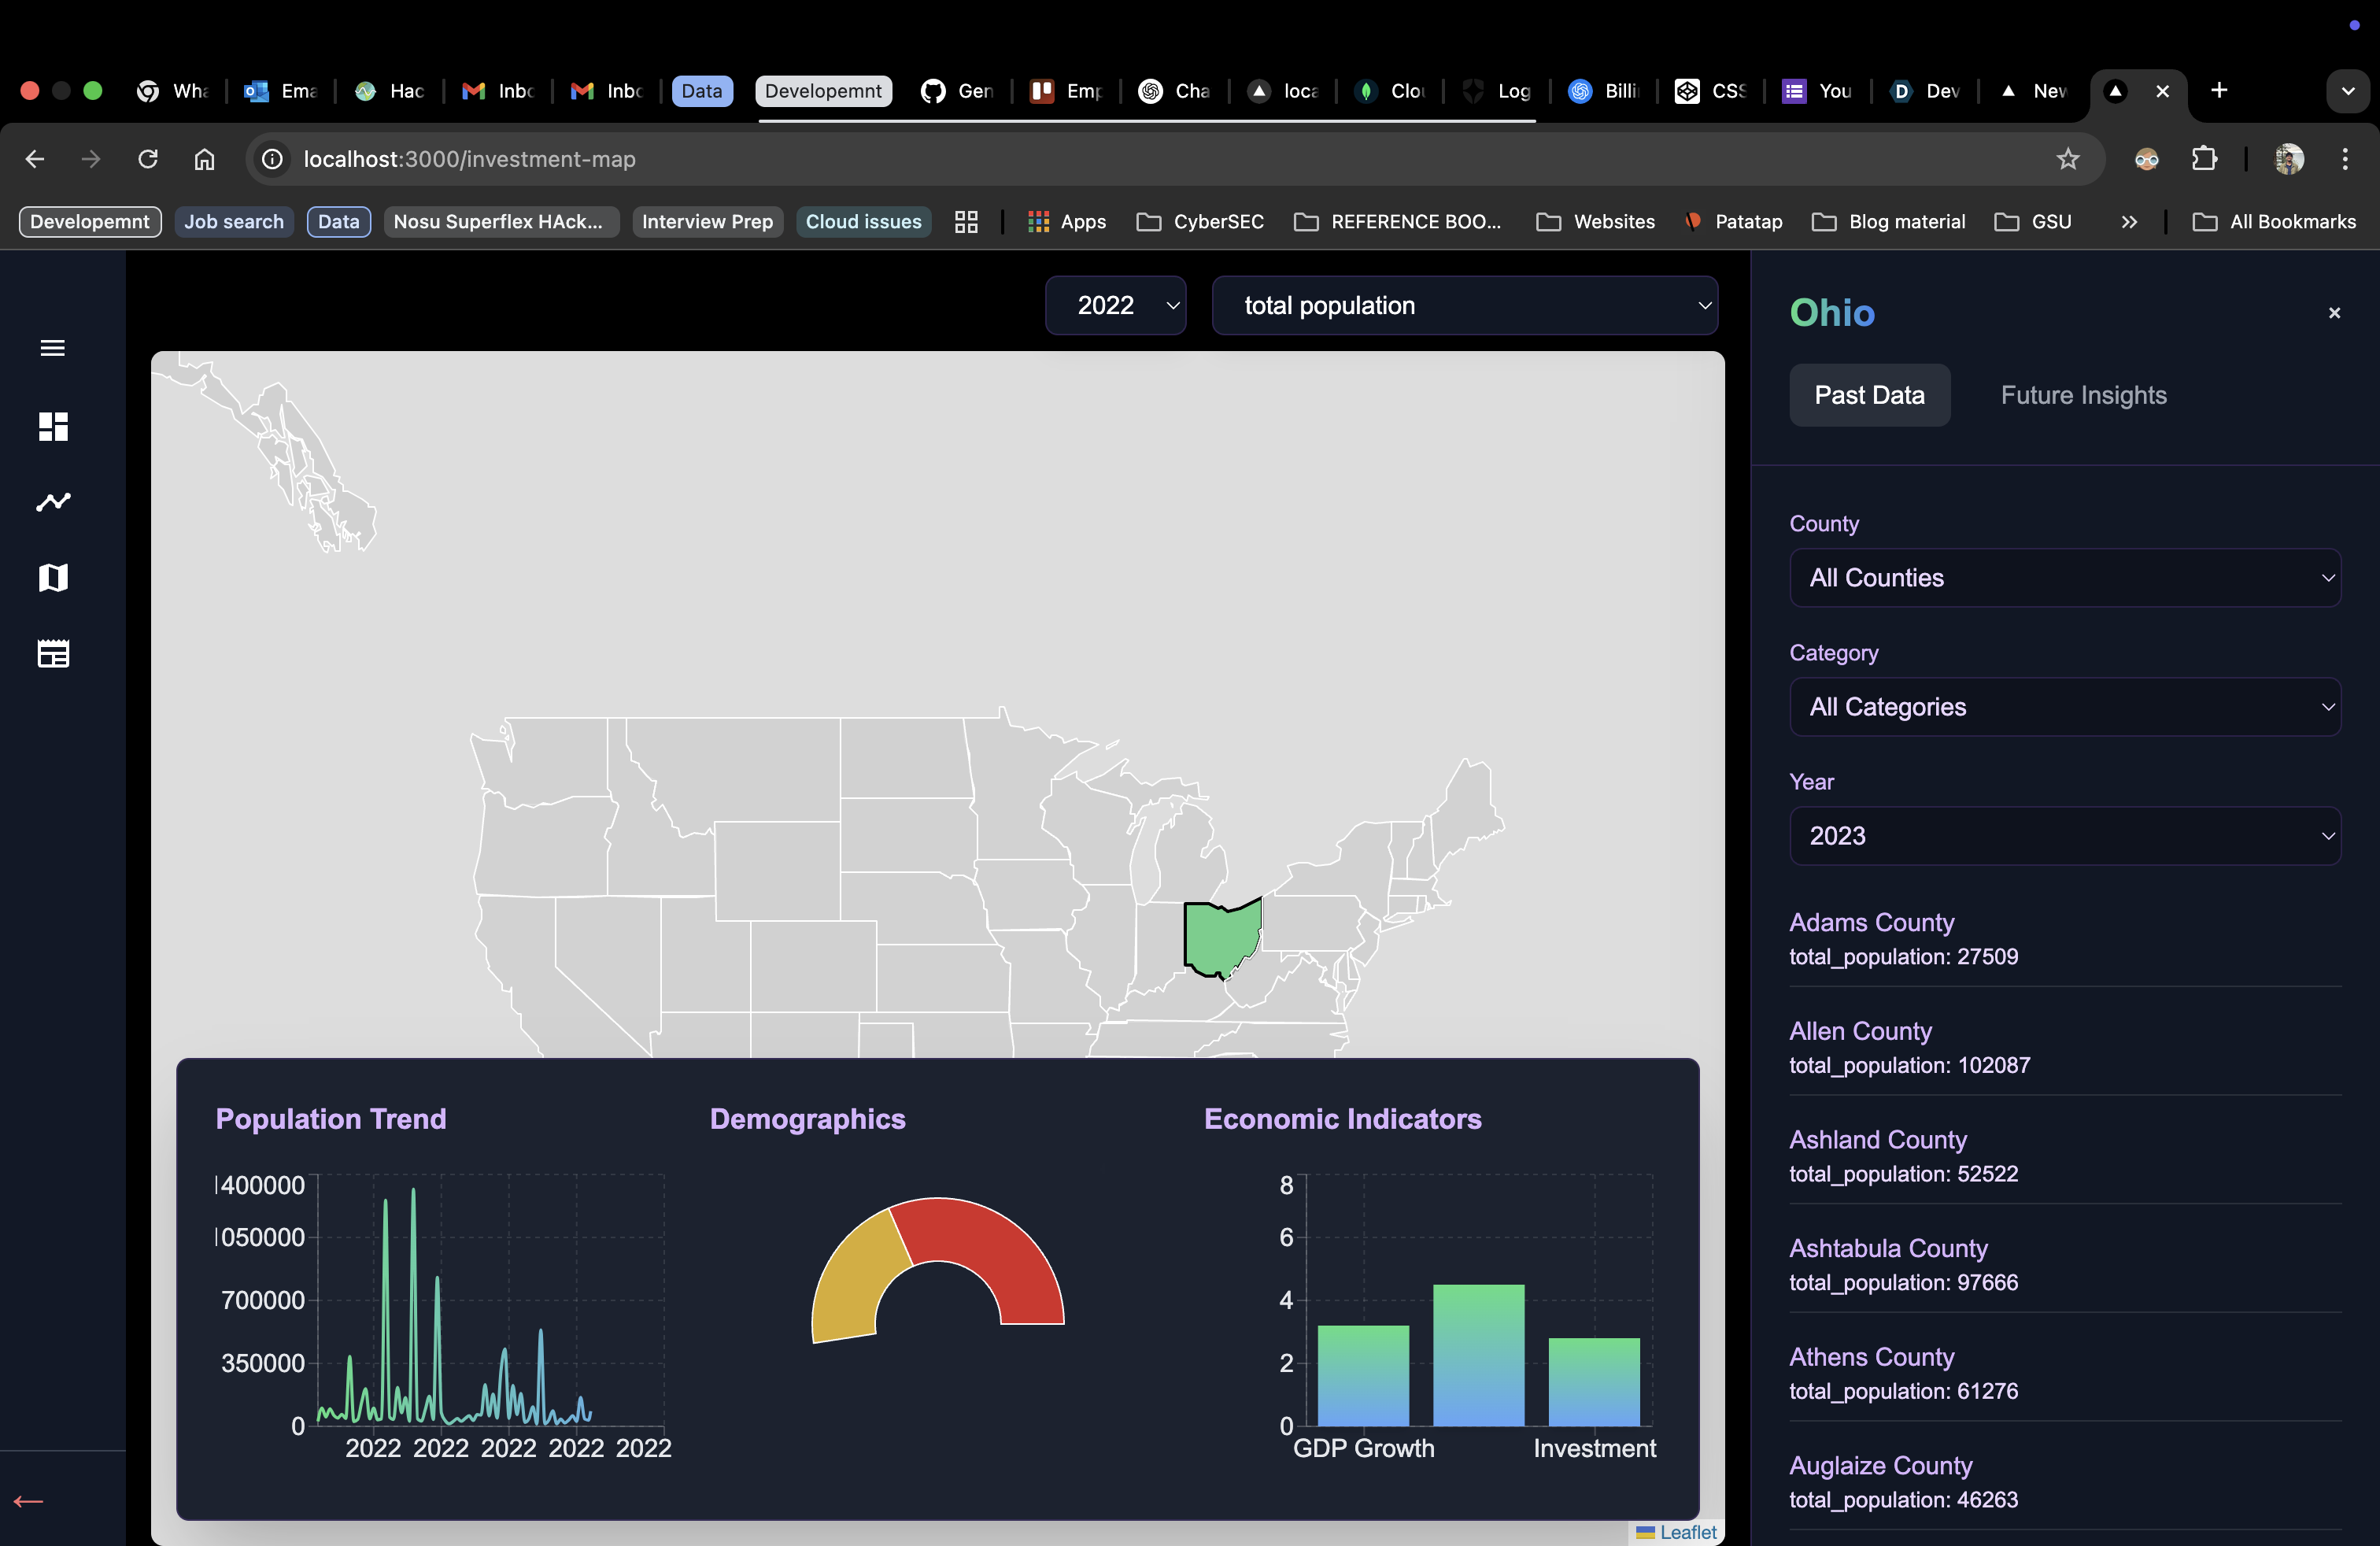2380x1546 pixels.
Task: Open the table view sidebar icon
Action: coord(53,654)
